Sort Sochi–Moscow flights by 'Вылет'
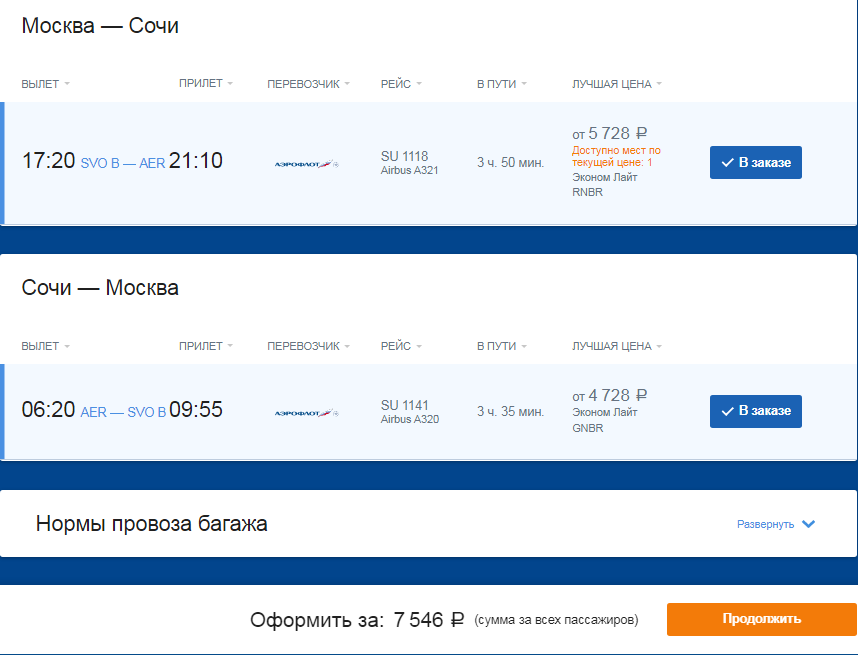Image resolution: width=858 pixels, height=655 pixels. pyautogui.click(x=45, y=346)
